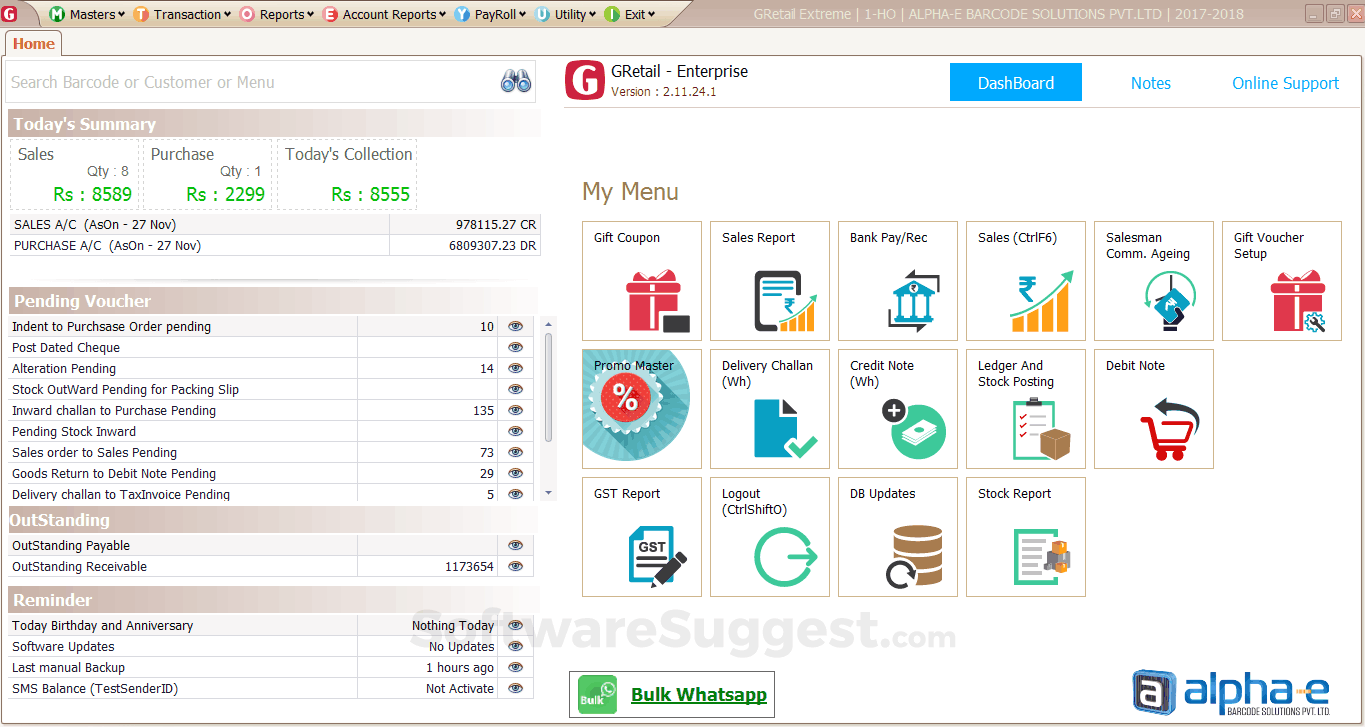Select the Home tab
The height and width of the screenshot is (727, 1365).
click(x=34, y=44)
